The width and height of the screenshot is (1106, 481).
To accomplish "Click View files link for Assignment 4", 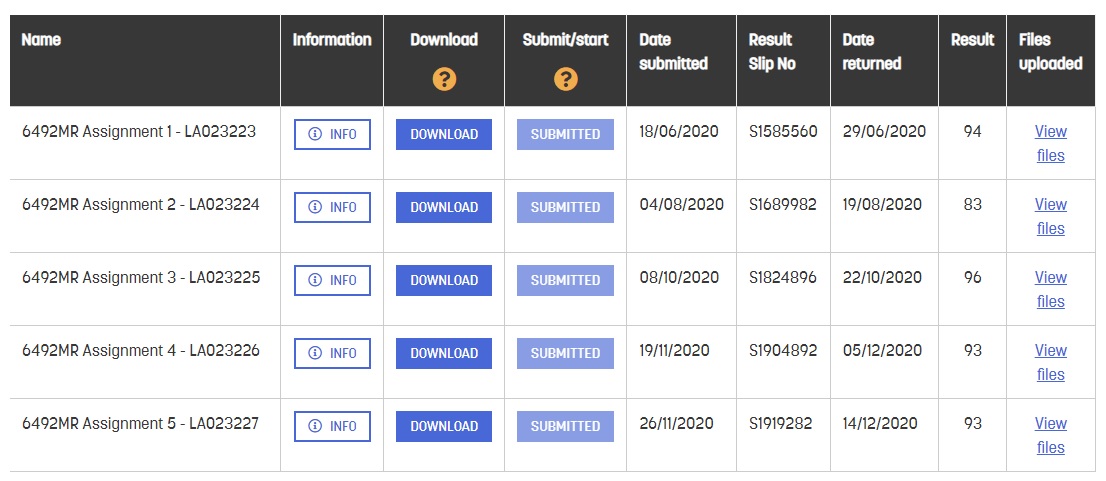I will [1050, 362].
